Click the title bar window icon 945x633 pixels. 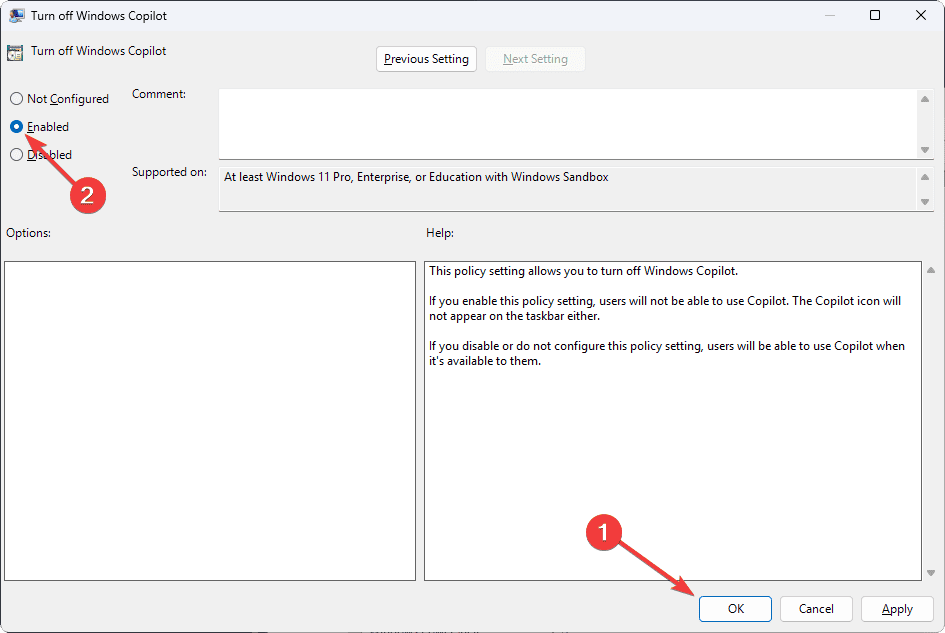coord(16,16)
